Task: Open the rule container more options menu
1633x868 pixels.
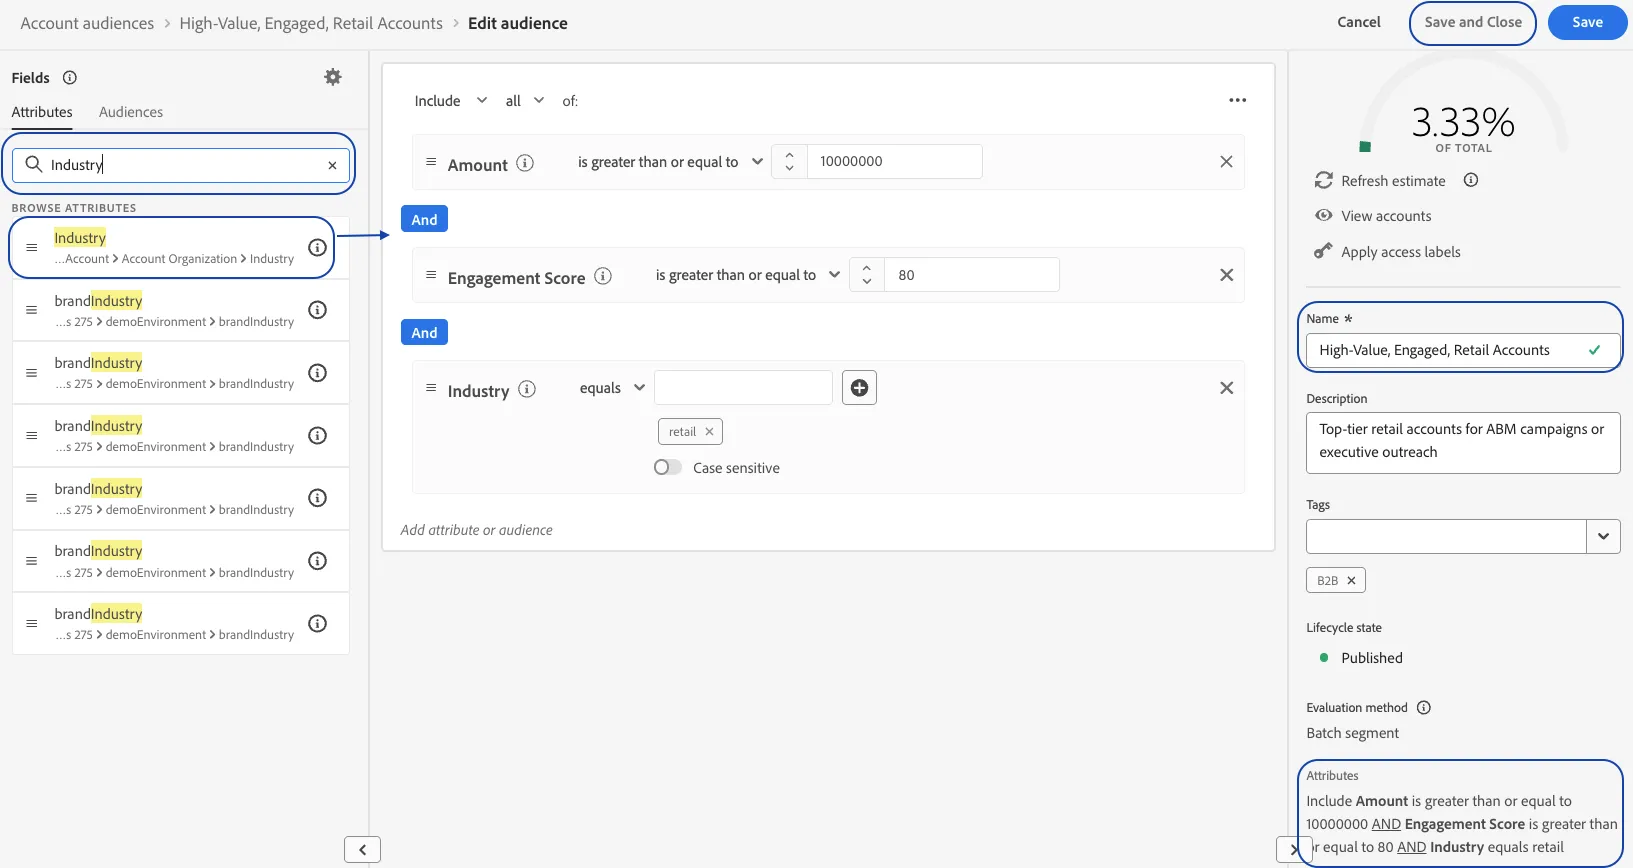Action: 1237,100
